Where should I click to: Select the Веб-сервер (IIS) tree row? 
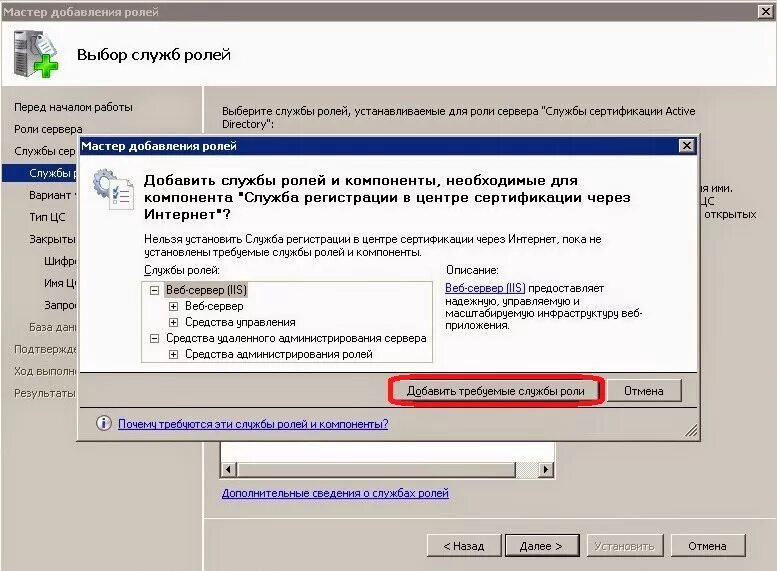pyautogui.click(x=206, y=290)
